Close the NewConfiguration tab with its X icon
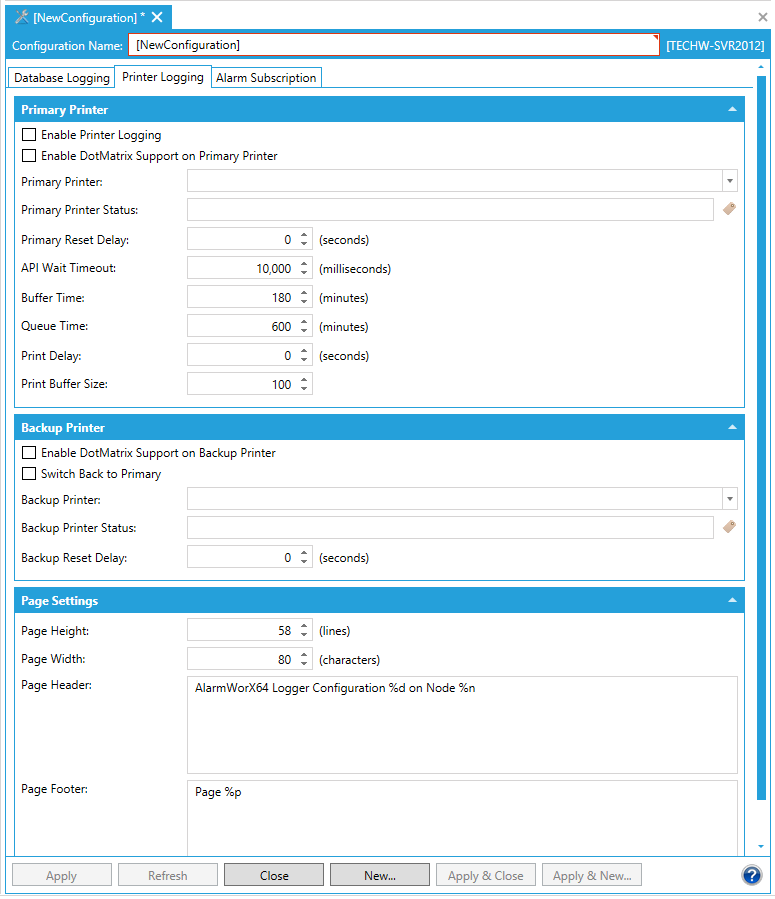 point(157,17)
